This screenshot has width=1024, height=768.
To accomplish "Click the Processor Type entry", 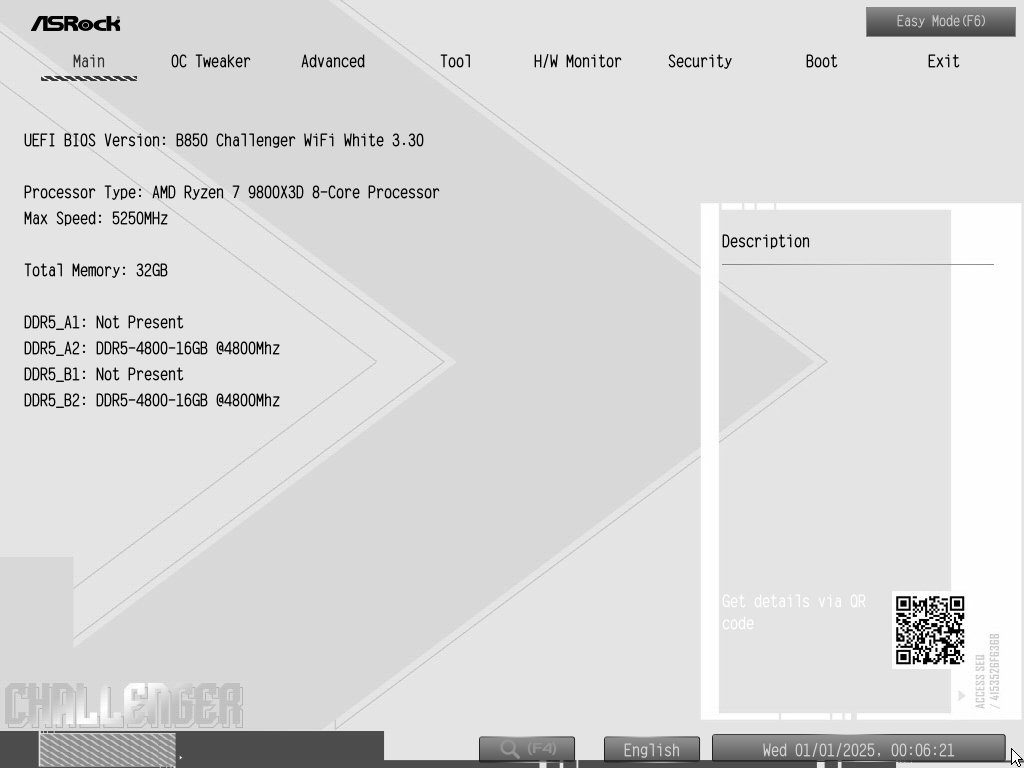I will 231,193.
